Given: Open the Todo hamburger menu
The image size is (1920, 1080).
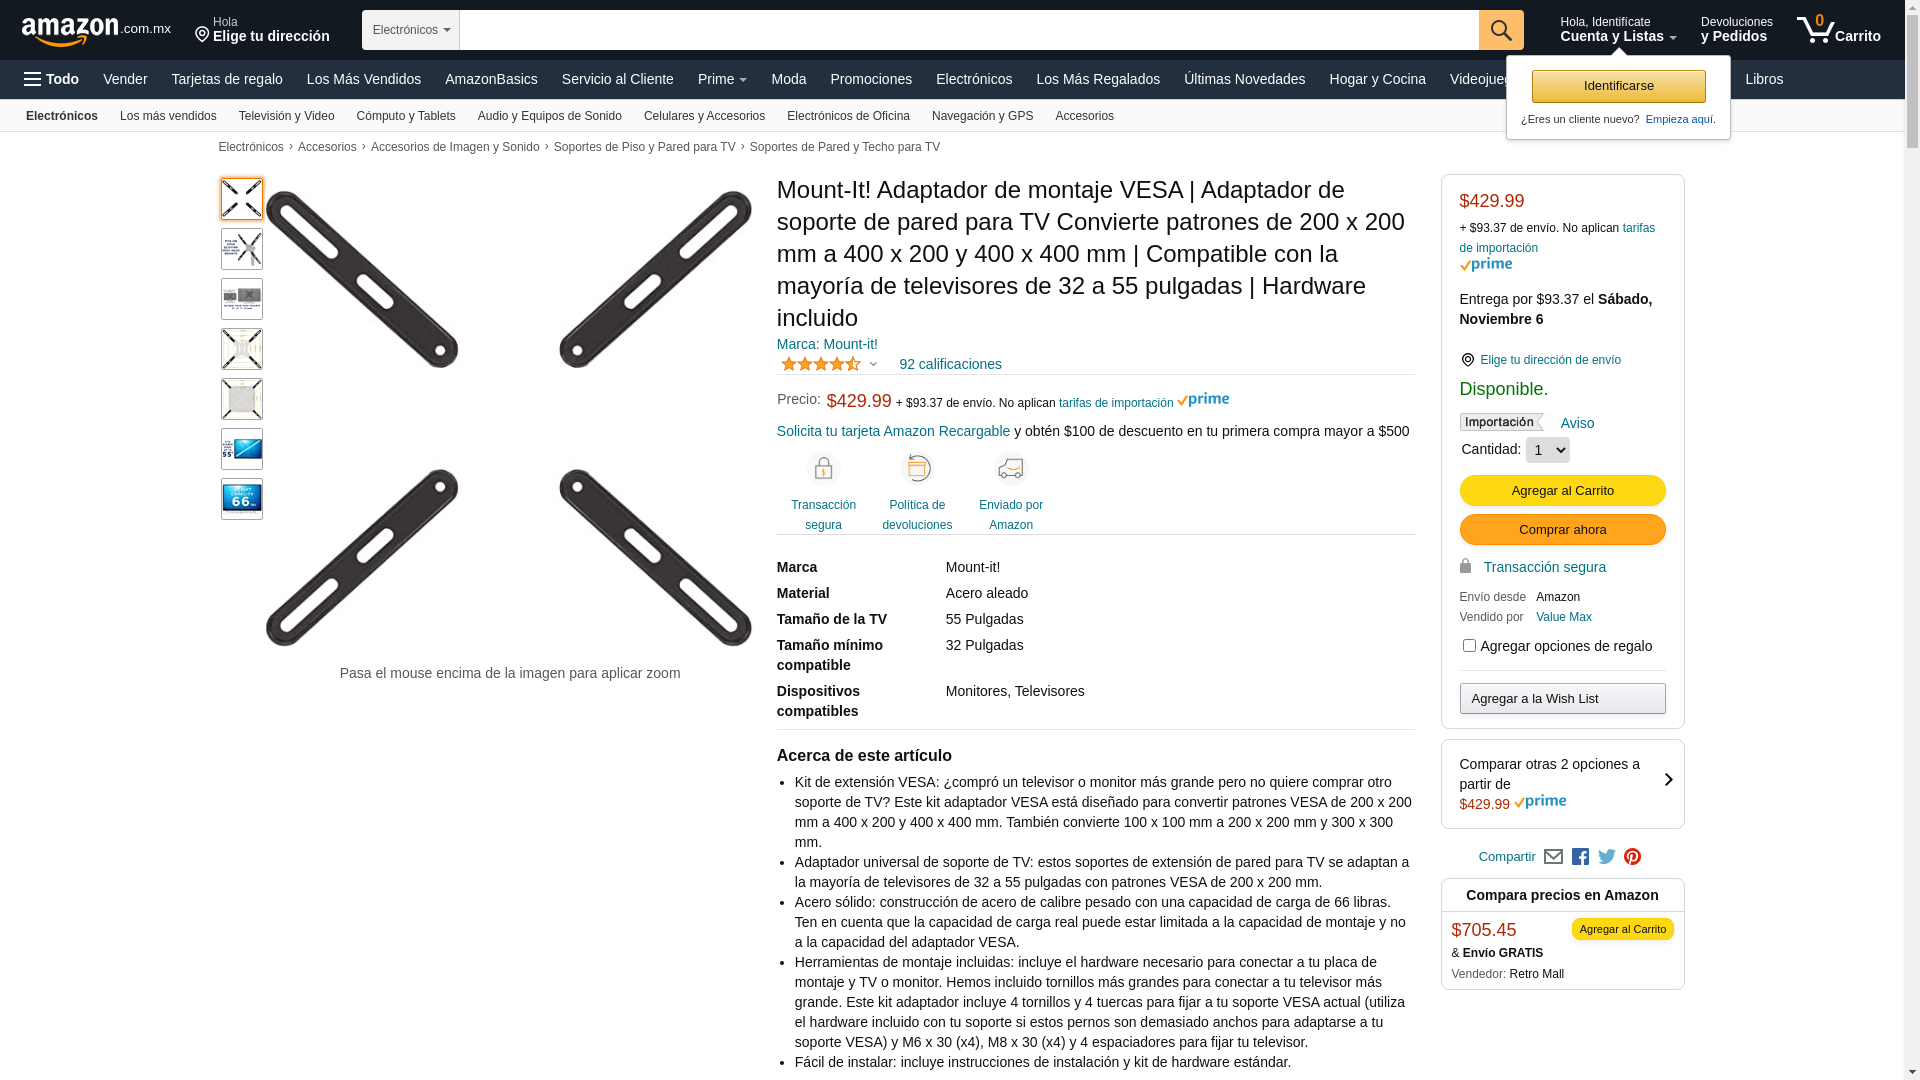Looking at the screenshot, I should click(51, 79).
